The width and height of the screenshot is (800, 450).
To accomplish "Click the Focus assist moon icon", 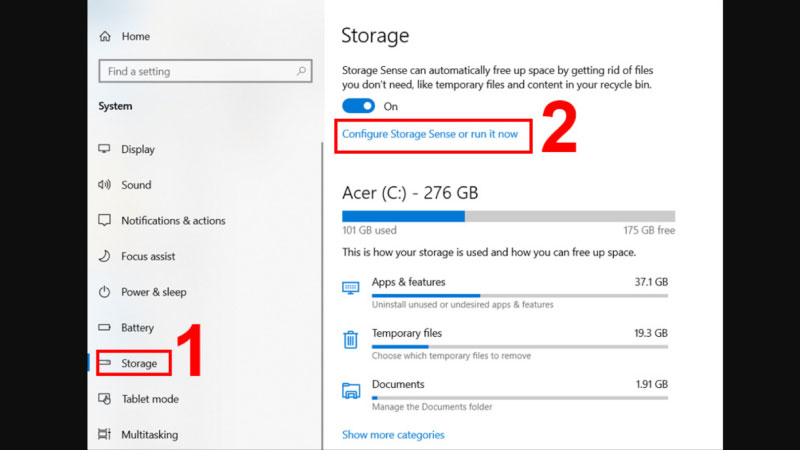I will pos(104,256).
